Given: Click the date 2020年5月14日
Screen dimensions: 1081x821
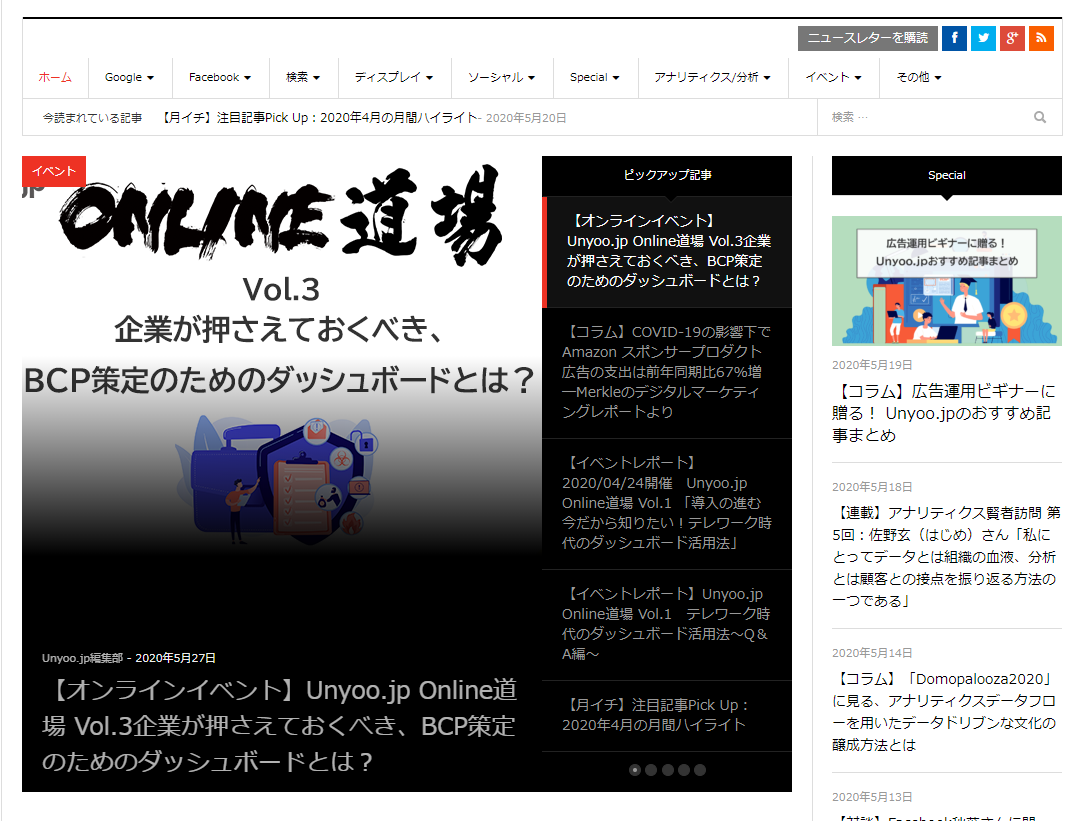Looking at the screenshot, I should pyautogui.click(x=872, y=653).
